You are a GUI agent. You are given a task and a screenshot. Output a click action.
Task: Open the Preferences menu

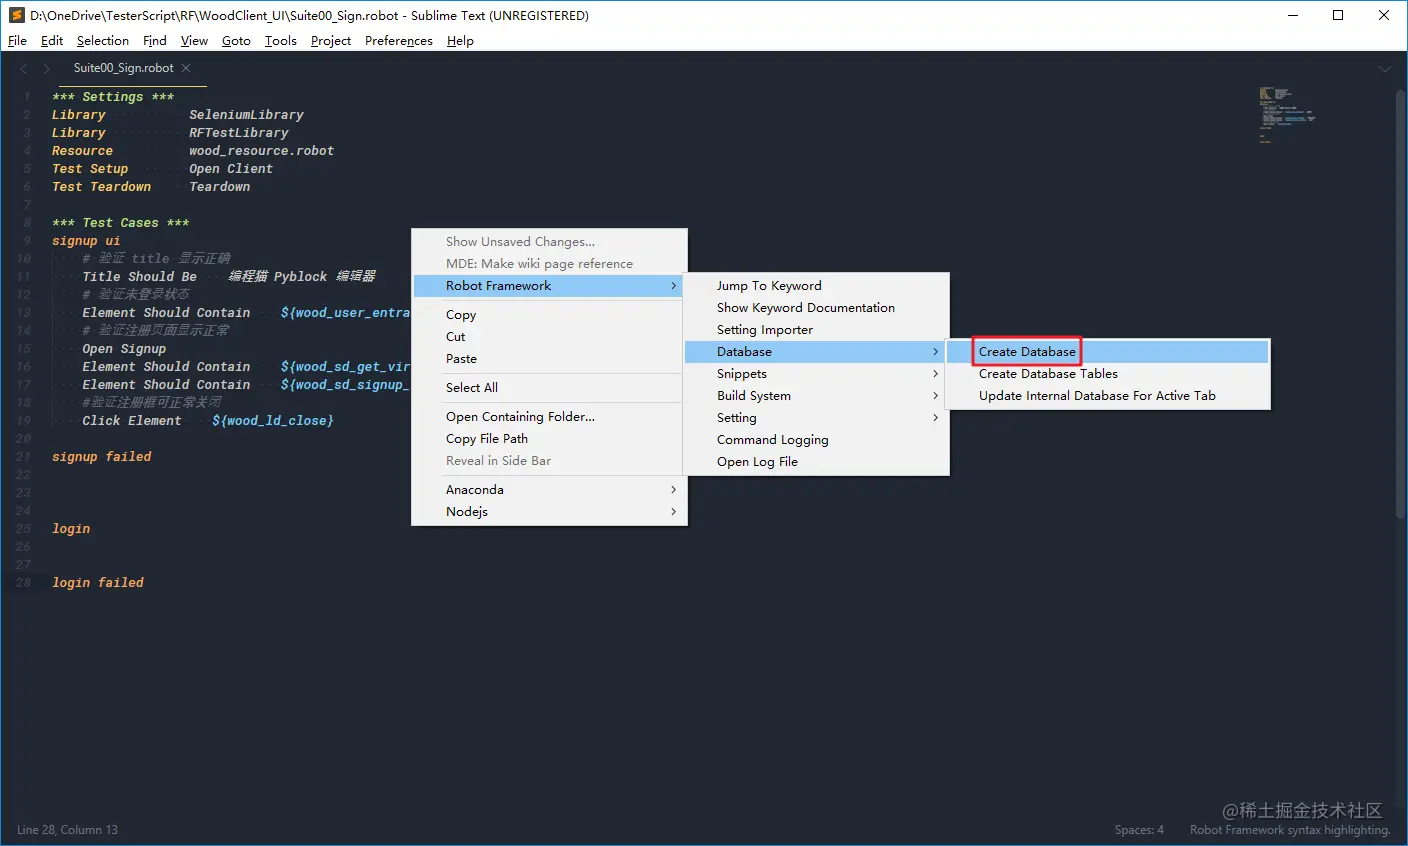[x=398, y=40]
